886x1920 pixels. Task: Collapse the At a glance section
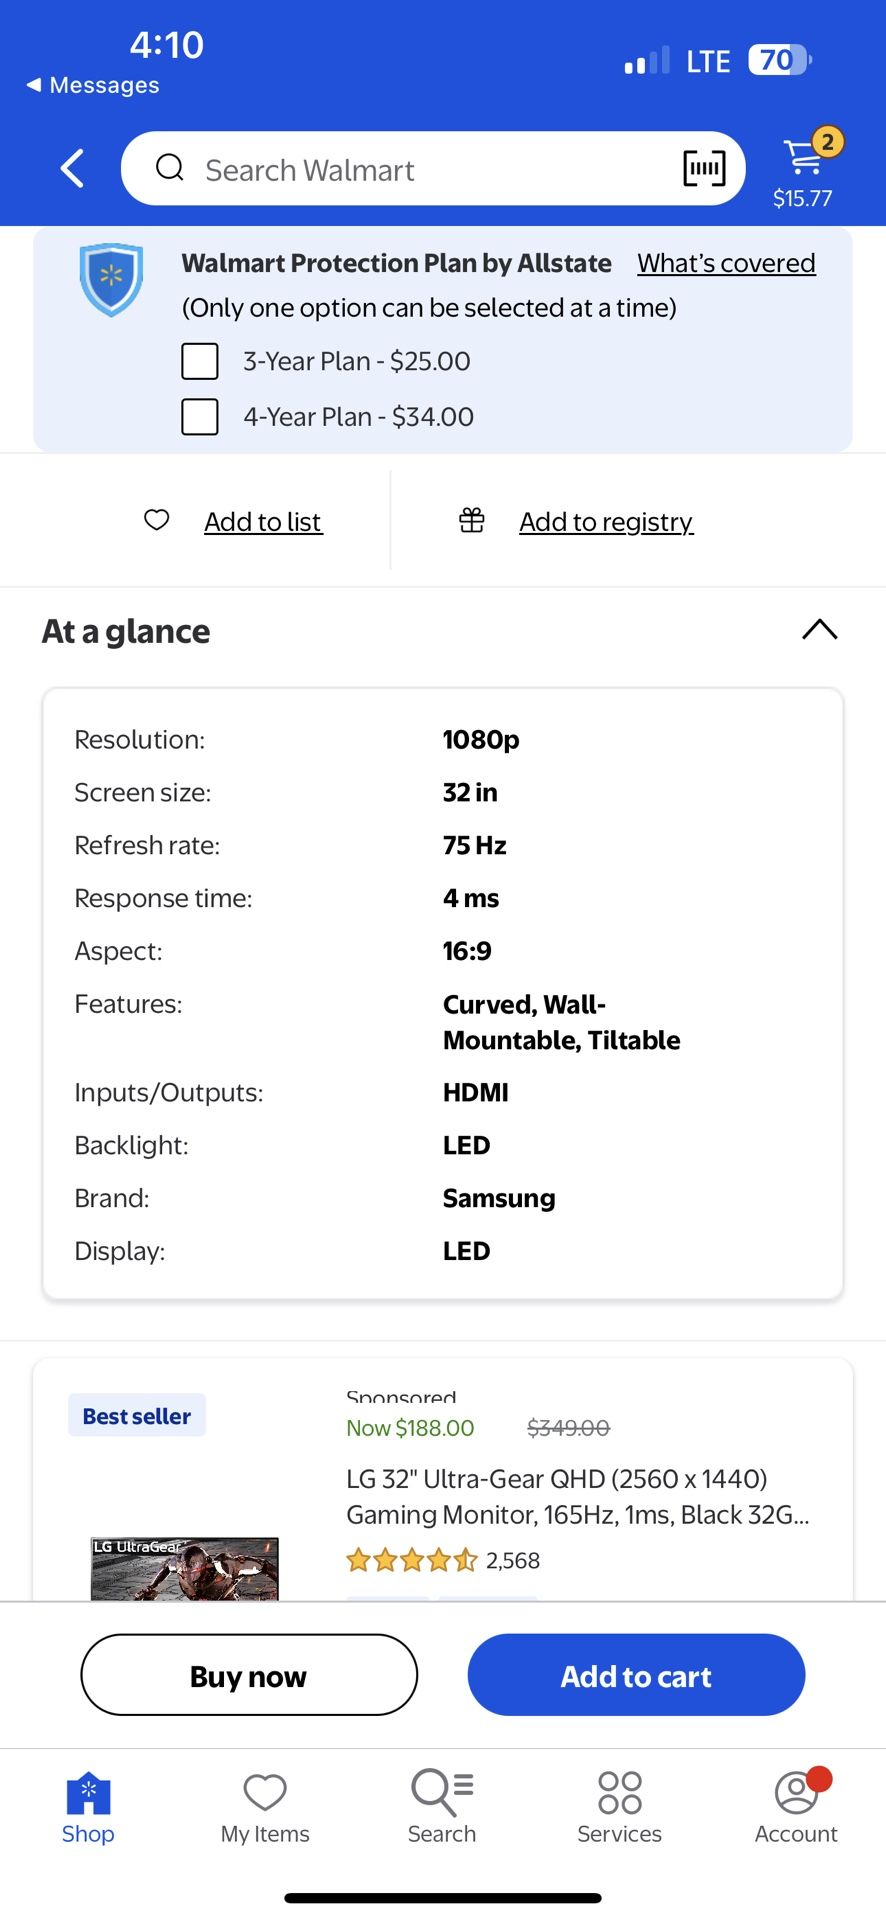click(819, 630)
